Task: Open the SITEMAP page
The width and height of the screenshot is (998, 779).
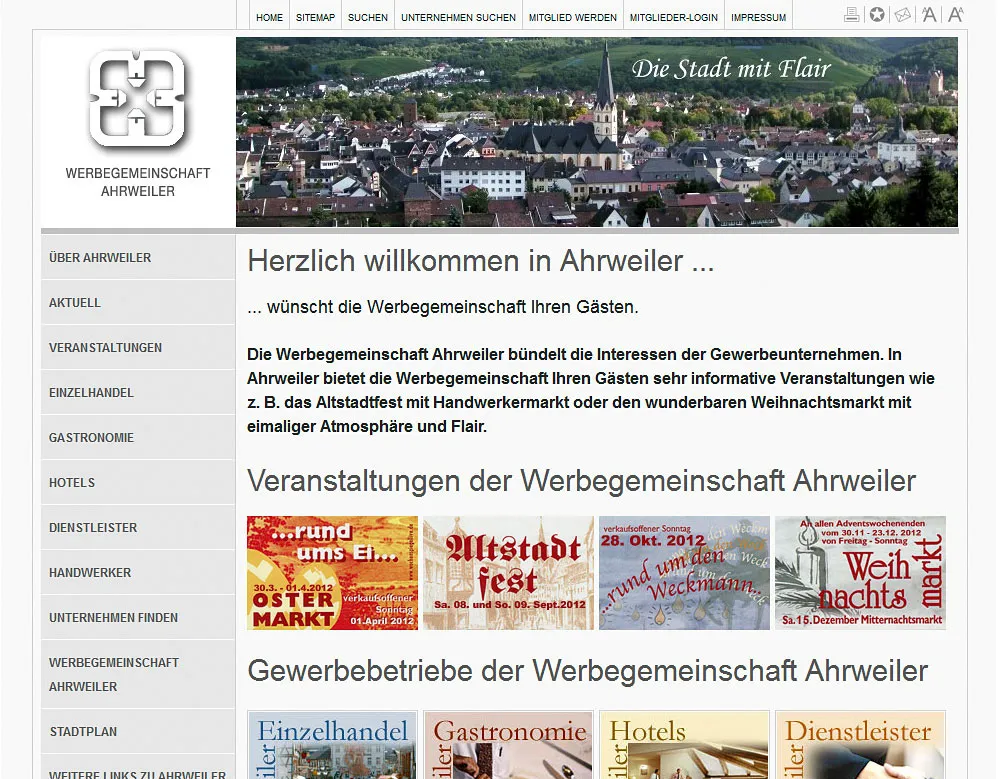Action: 315,16
